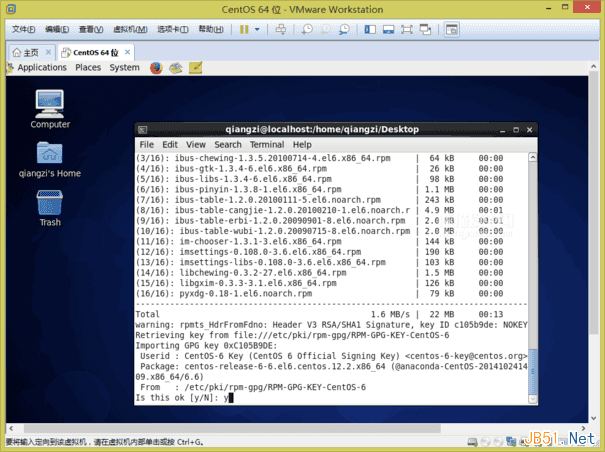Click the VMware horizontal scrollbar thumb
Image resolution: width=605 pixels, height=452 pixels.
232,428
